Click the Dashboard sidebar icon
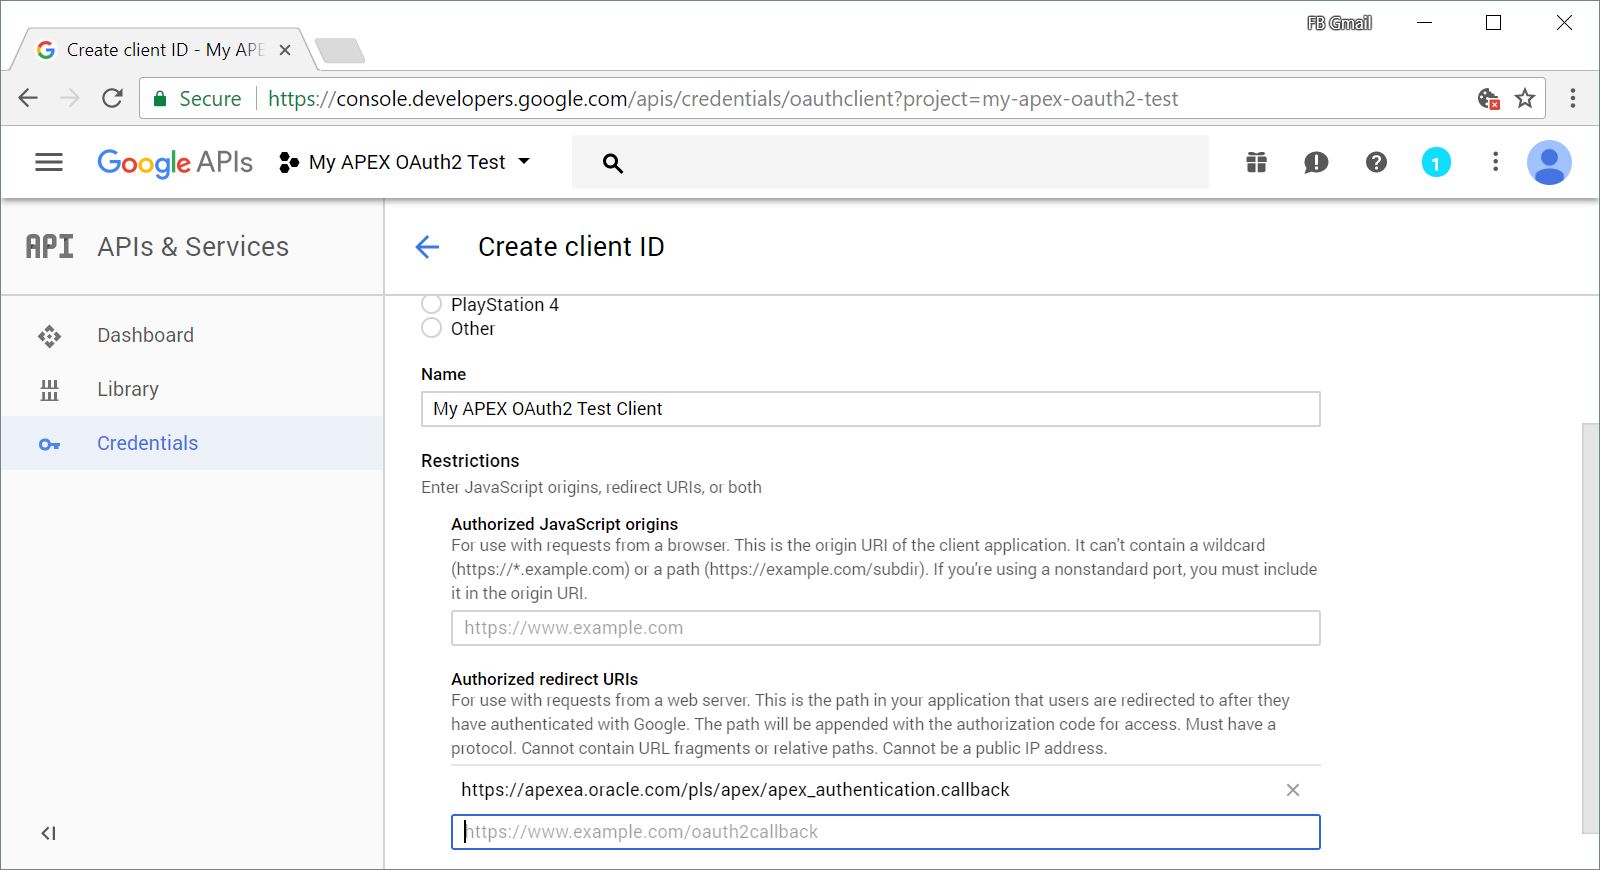Image resolution: width=1600 pixels, height=870 pixels. (x=49, y=336)
